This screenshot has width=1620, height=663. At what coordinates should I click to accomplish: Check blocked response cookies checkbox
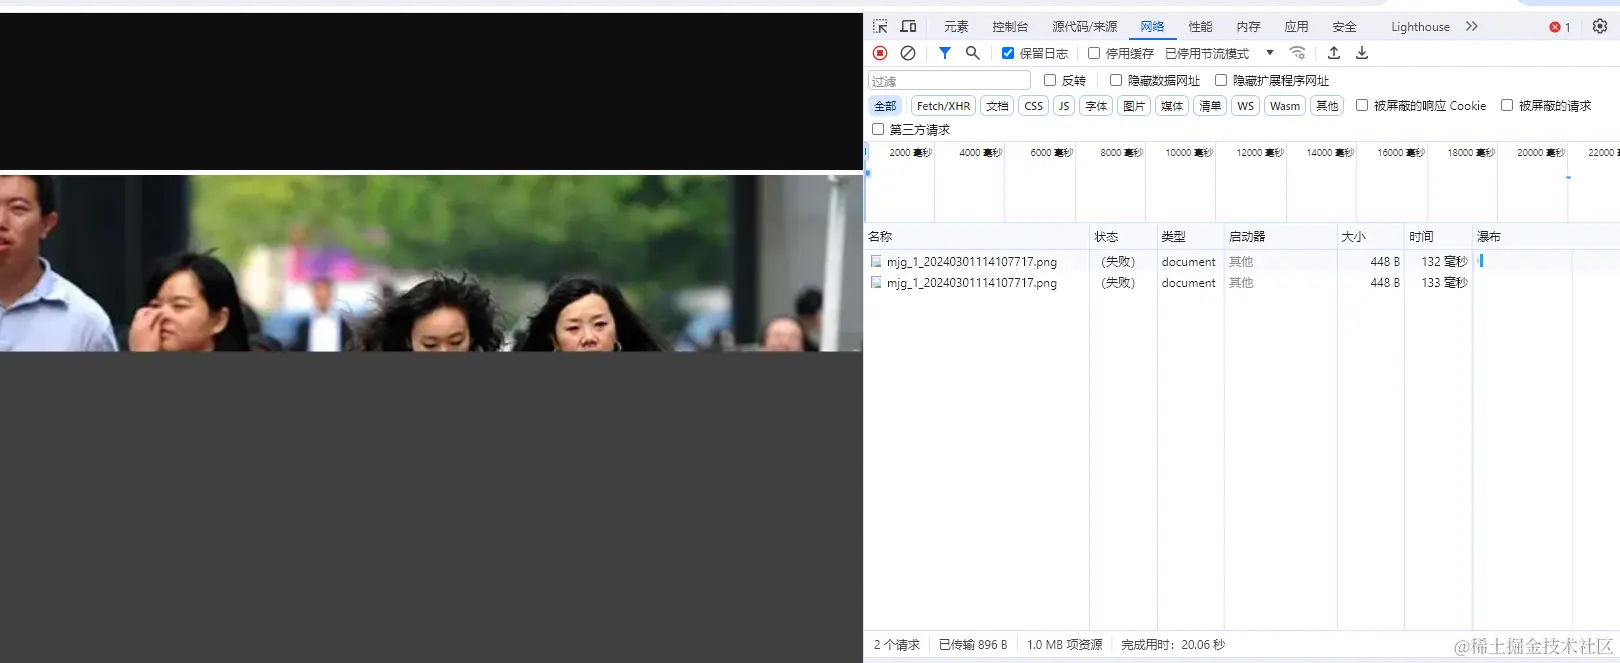click(x=1362, y=105)
